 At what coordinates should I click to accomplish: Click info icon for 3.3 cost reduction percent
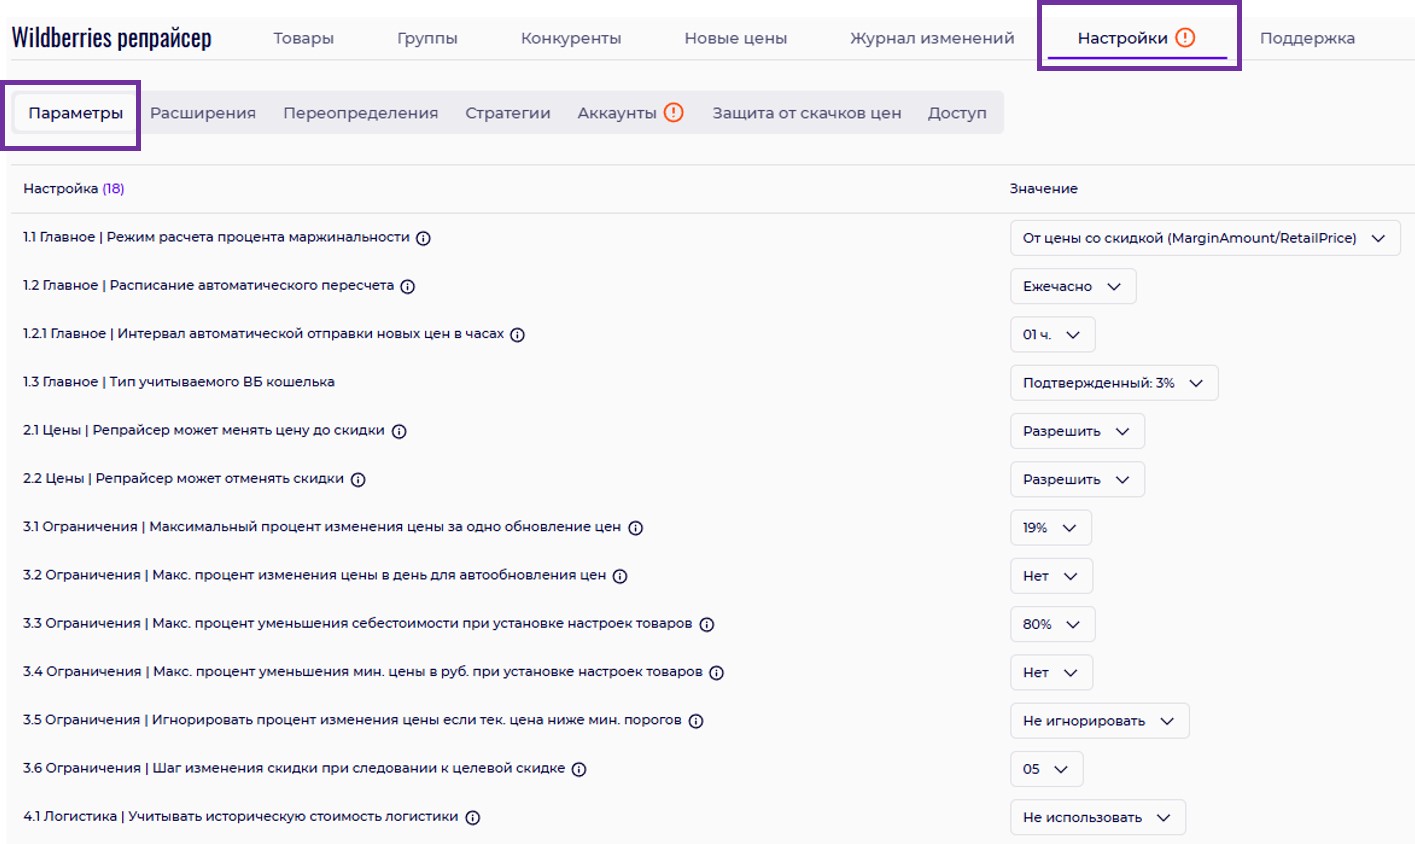(x=707, y=624)
